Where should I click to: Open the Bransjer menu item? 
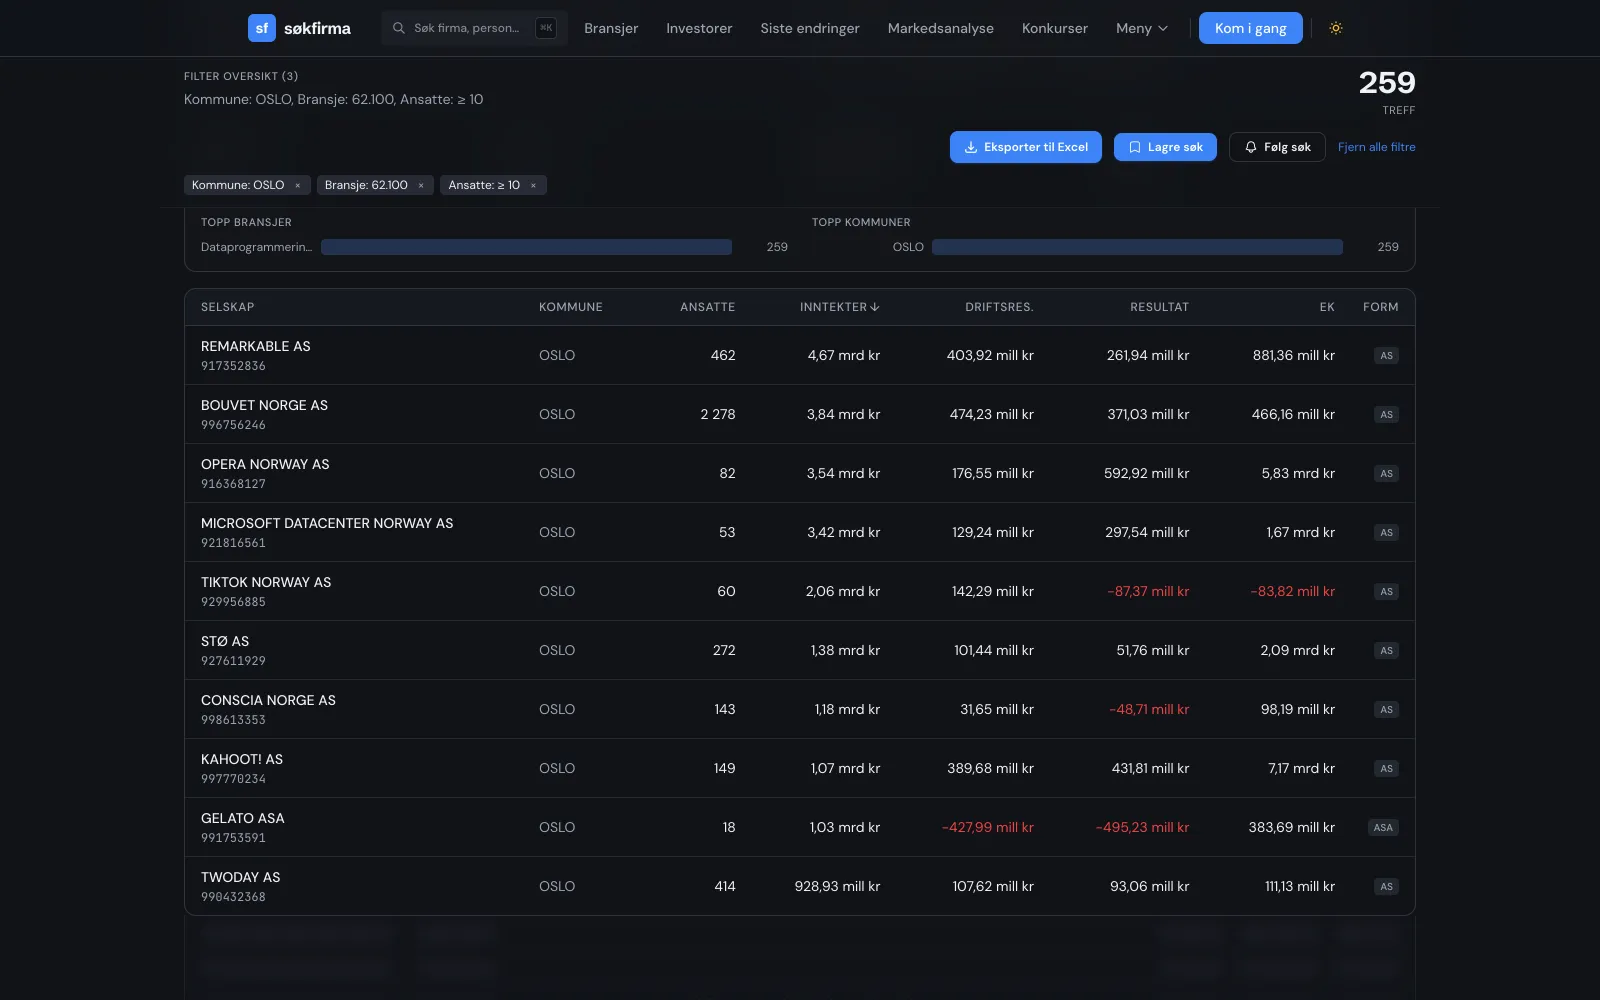pos(611,28)
